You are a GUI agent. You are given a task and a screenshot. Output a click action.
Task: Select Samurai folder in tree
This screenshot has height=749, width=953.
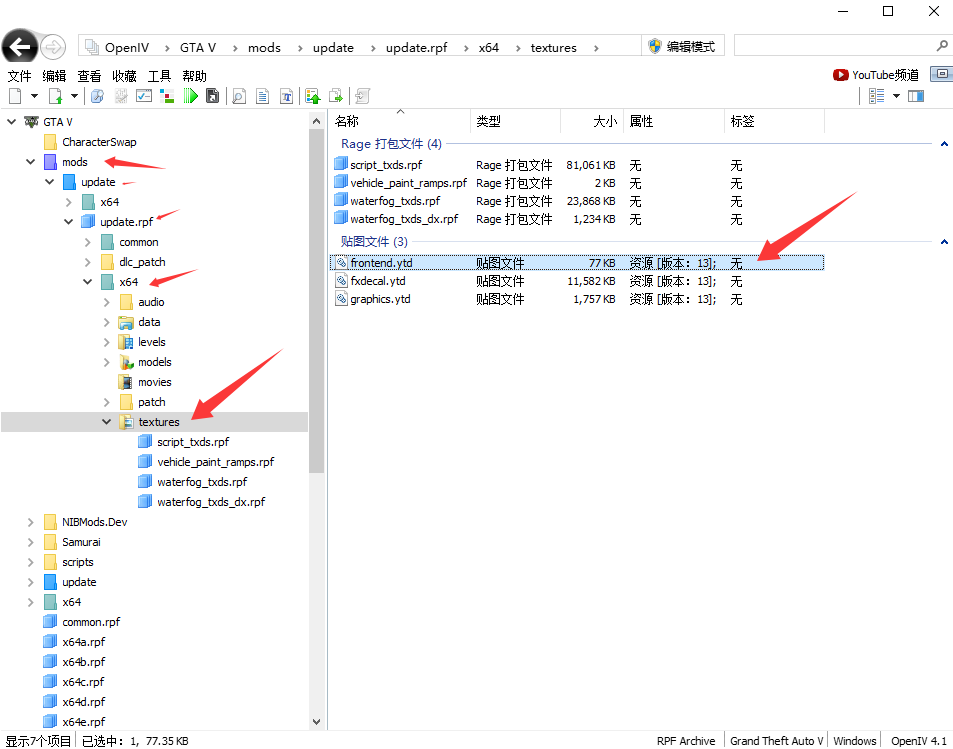click(81, 542)
